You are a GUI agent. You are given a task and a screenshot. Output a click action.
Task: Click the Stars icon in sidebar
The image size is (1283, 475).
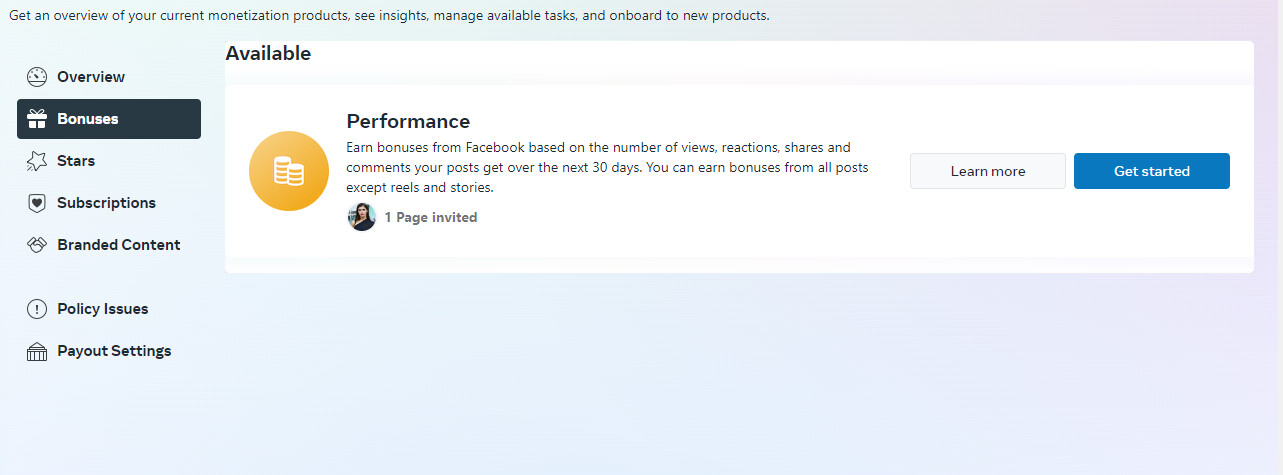tap(37, 161)
